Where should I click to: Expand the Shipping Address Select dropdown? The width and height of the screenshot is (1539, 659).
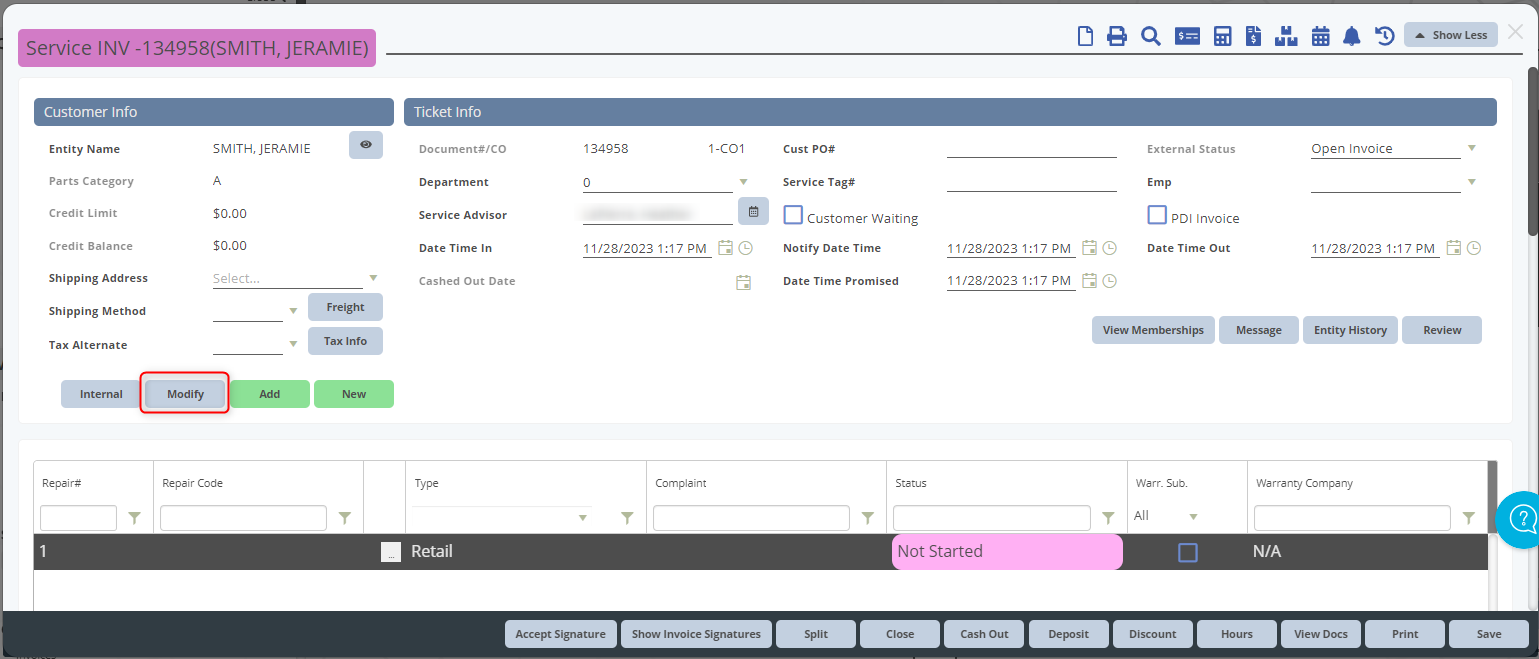pos(373,278)
